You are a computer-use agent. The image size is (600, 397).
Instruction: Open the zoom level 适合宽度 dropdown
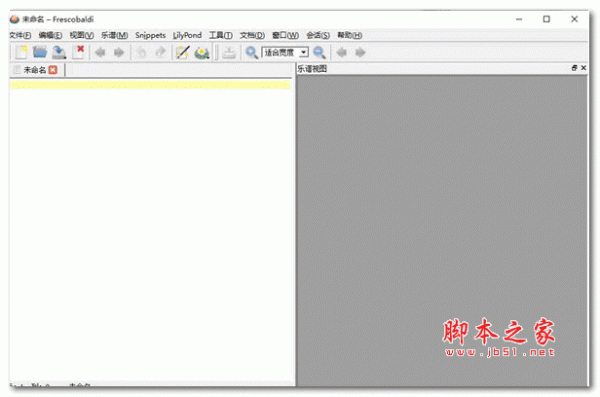[x=285, y=52]
